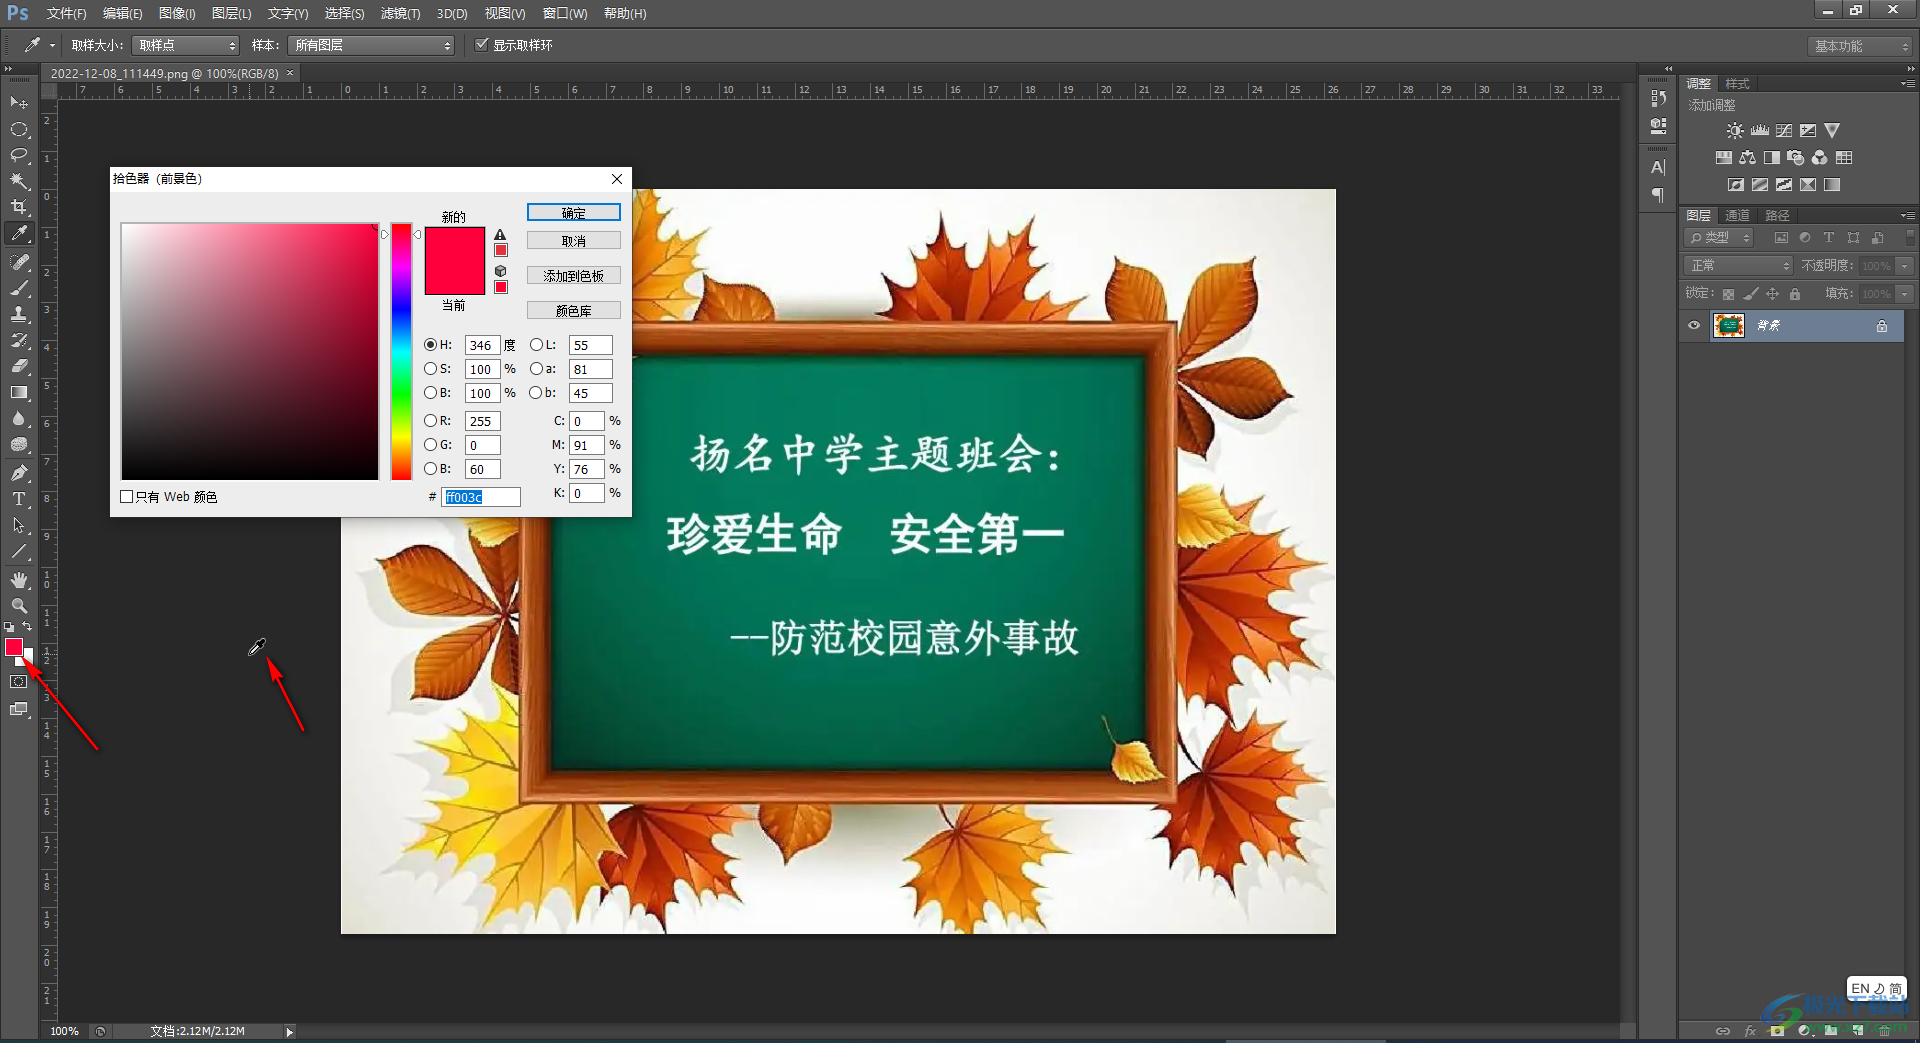Open the 文件(F) menu
The width and height of the screenshot is (1920, 1043).
pyautogui.click(x=66, y=13)
